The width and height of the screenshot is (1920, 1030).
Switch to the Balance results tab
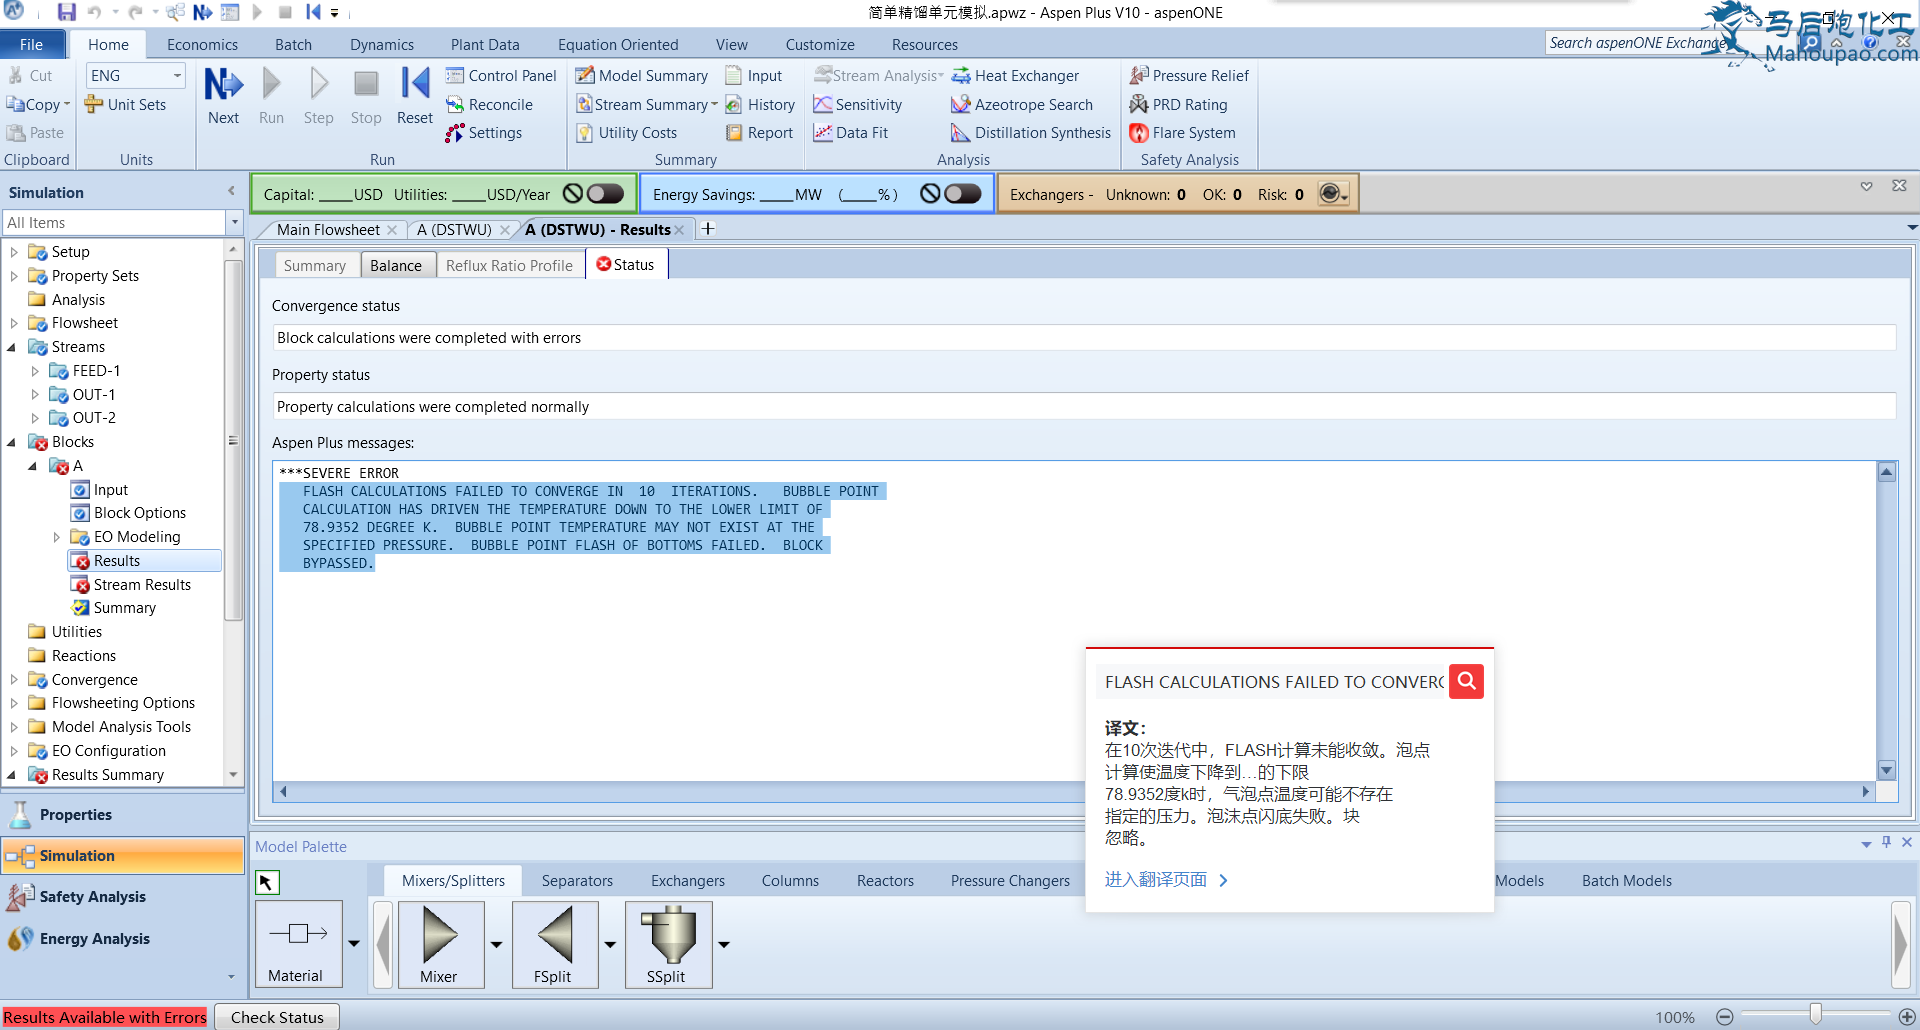396,265
